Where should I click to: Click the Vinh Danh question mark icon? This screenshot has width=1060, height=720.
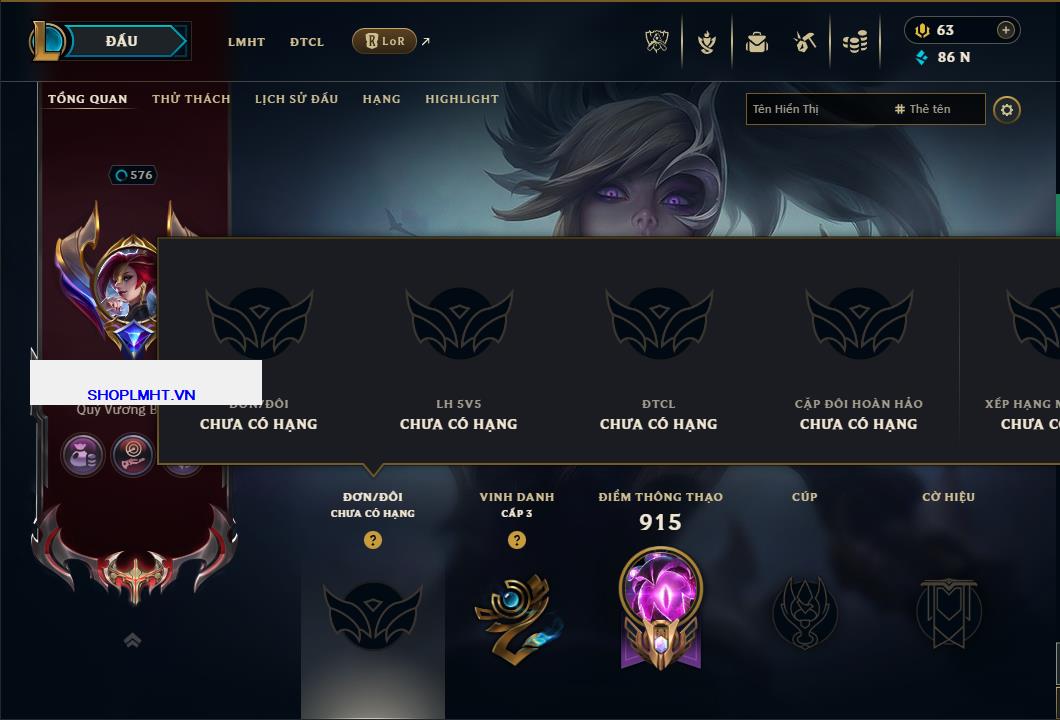[516, 540]
